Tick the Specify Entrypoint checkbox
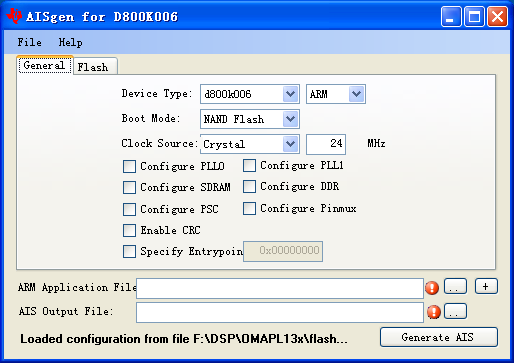 pyautogui.click(x=129, y=251)
